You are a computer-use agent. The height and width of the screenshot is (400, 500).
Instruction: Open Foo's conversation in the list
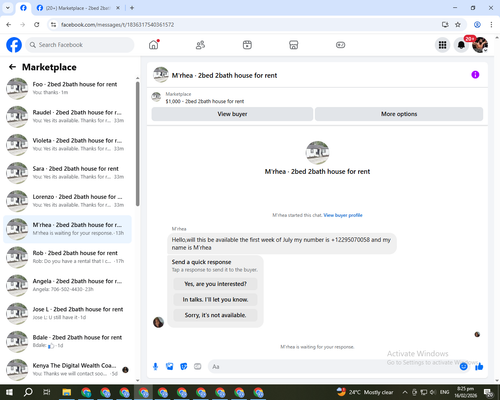(x=68, y=88)
